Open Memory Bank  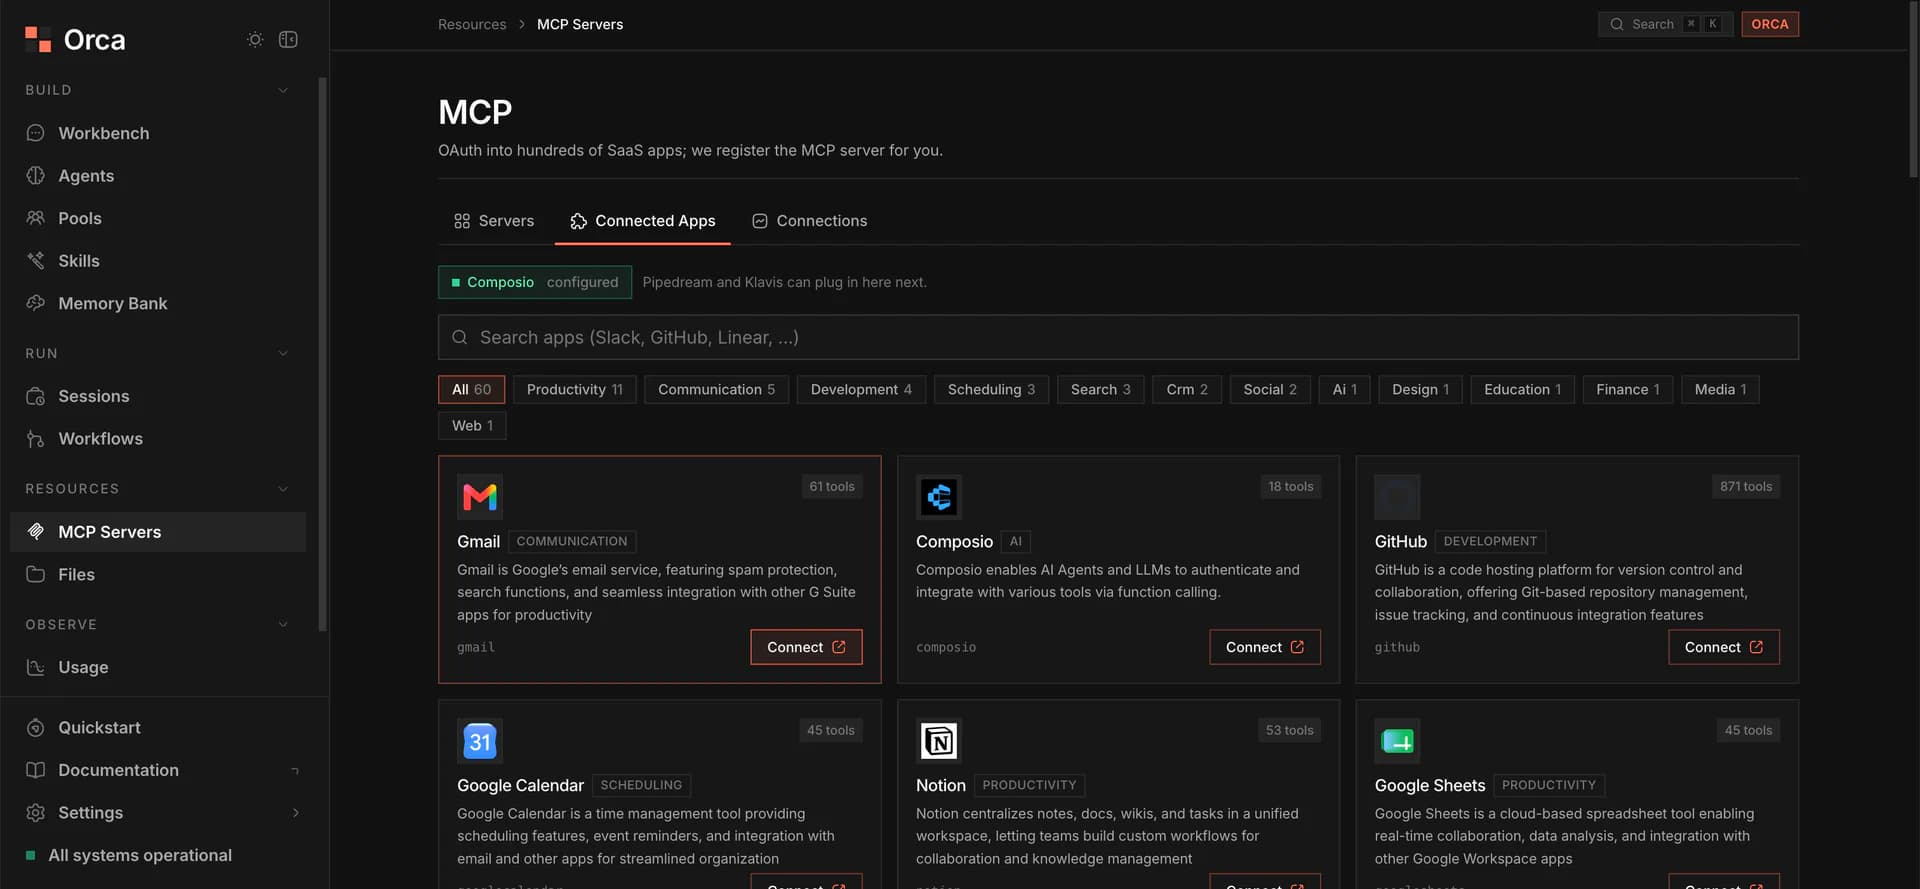point(158,303)
